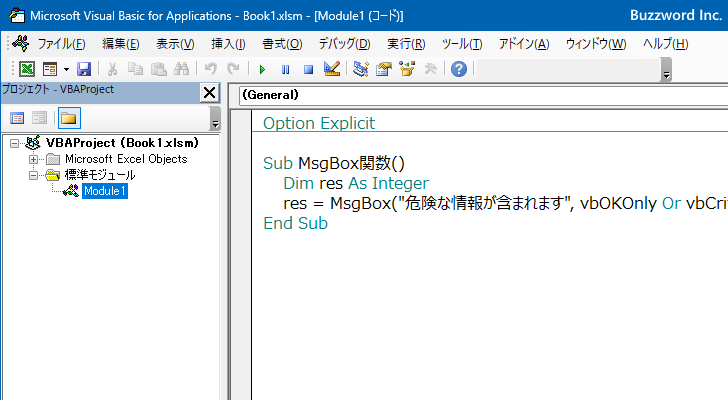Screen dimensions: 728x400
Task: Expand the Microsoft Excel Objects folder
Action: (x=33, y=160)
